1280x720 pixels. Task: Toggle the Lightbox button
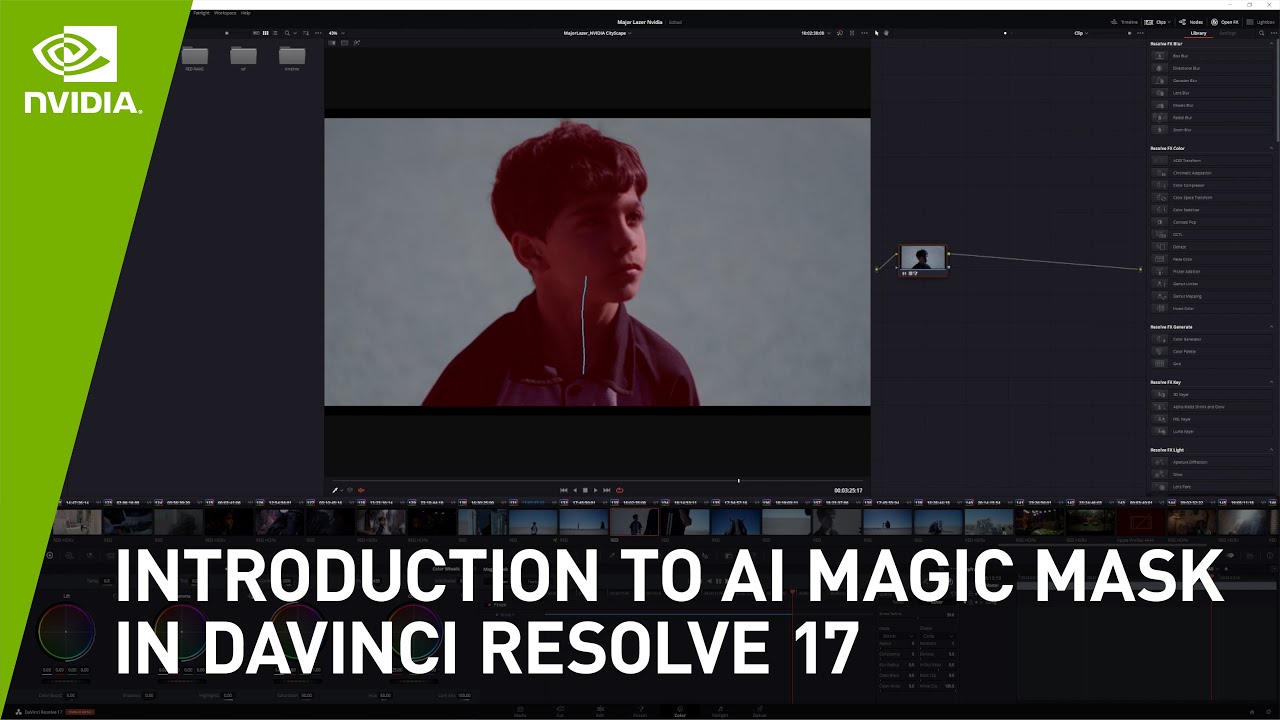click(1261, 22)
